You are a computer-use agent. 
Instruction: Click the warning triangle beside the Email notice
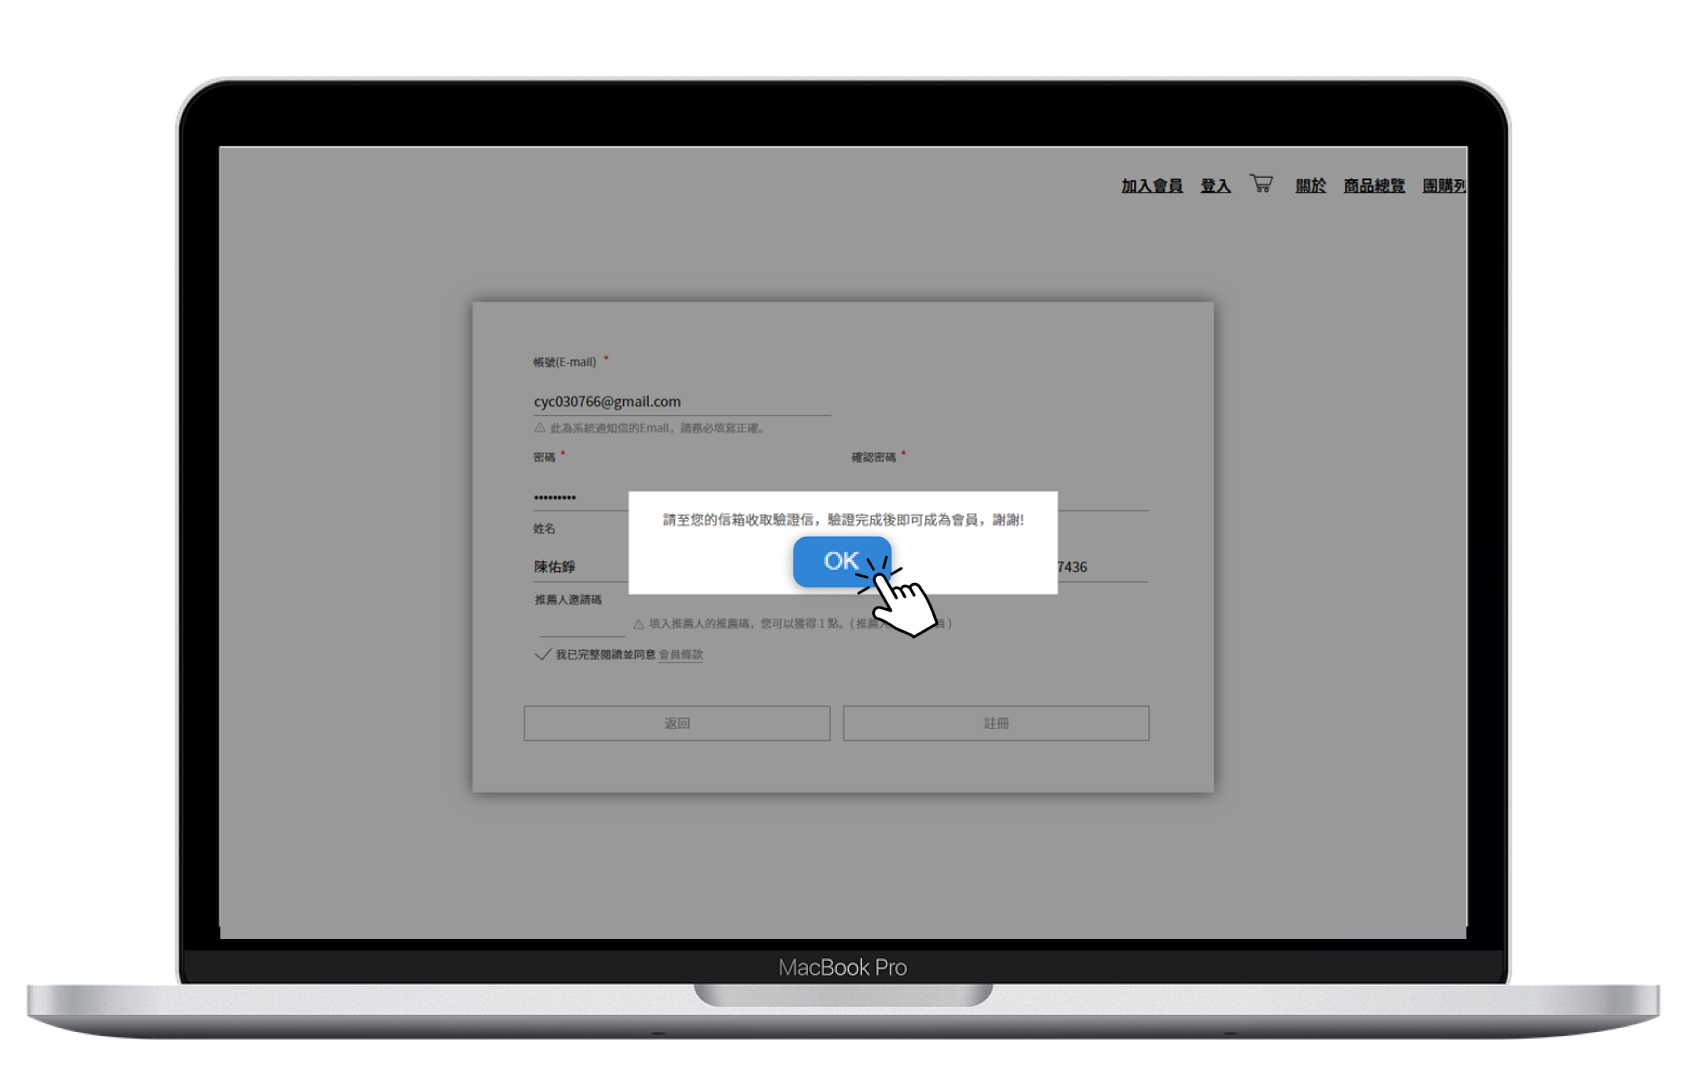(x=540, y=428)
